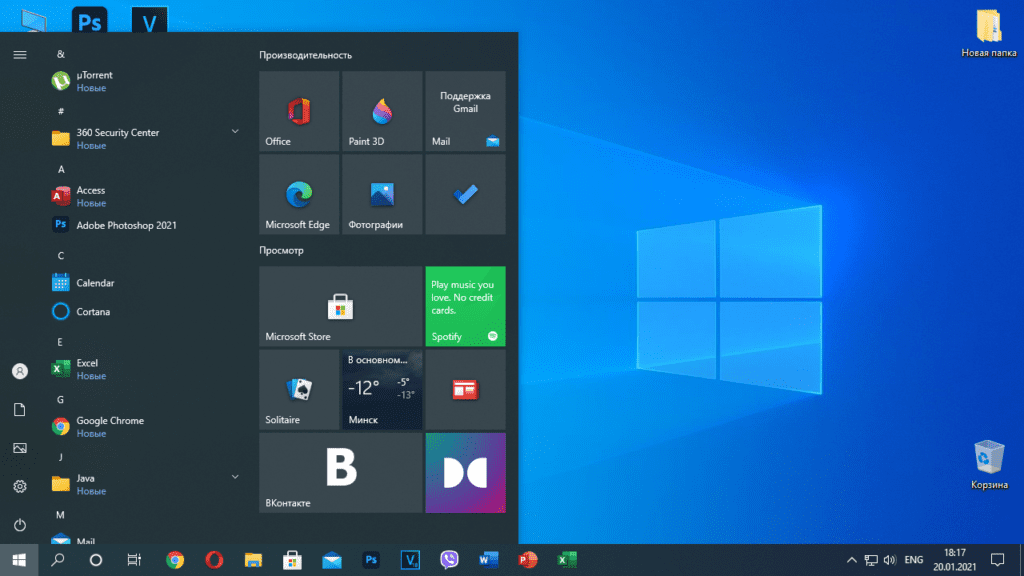The image size is (1024, 576).
Task: Select the Корзина recycle bin
Action: coord(989,464)
